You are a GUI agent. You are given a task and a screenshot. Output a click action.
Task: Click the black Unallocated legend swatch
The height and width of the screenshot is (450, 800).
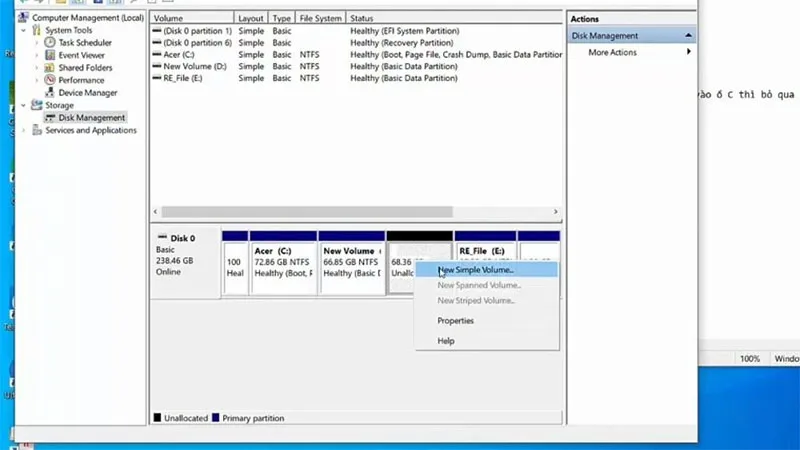pyautogui.click(x=157, y=417)
